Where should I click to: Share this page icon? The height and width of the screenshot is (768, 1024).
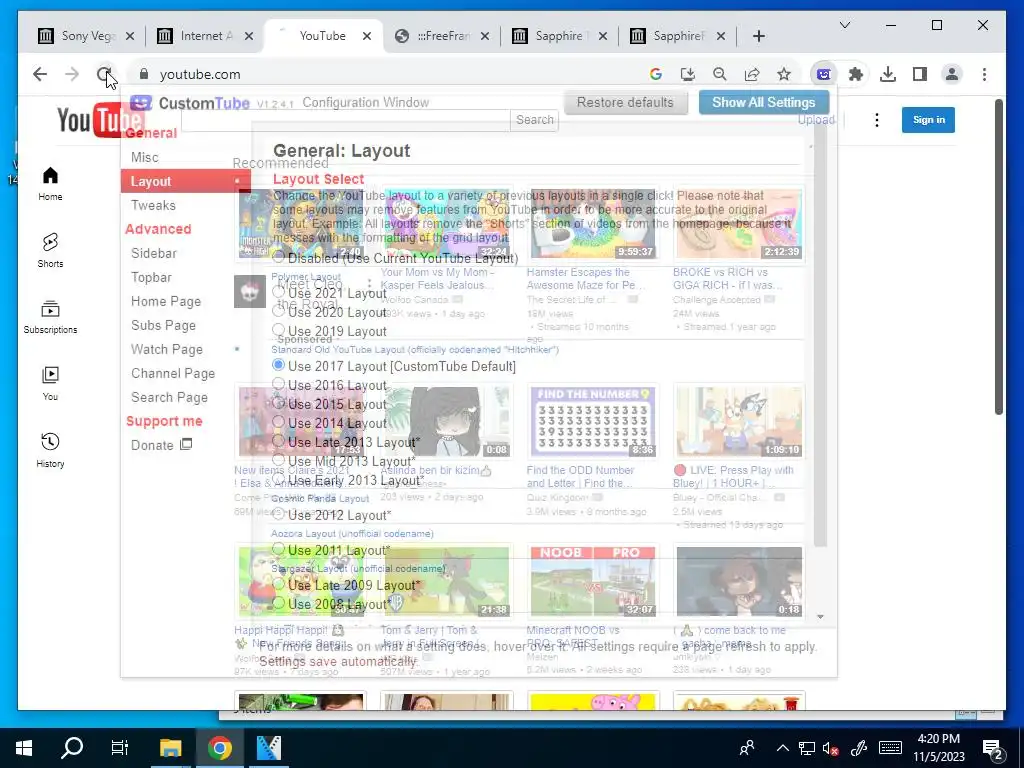(752, 74)
